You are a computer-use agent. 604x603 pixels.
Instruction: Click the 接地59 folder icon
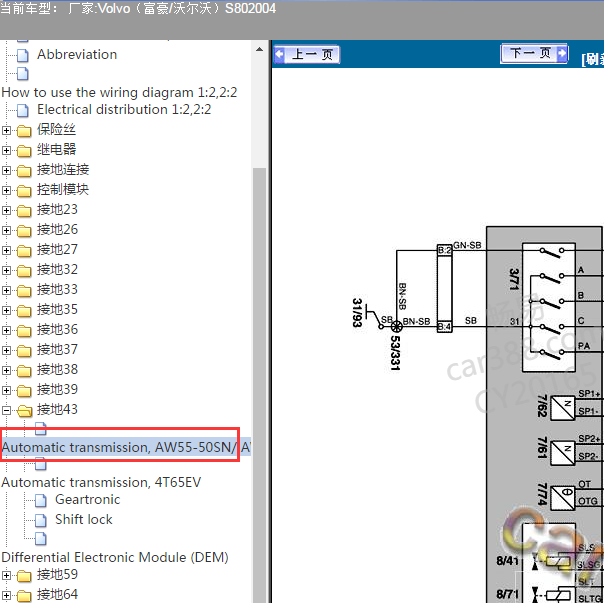[24, 576]
